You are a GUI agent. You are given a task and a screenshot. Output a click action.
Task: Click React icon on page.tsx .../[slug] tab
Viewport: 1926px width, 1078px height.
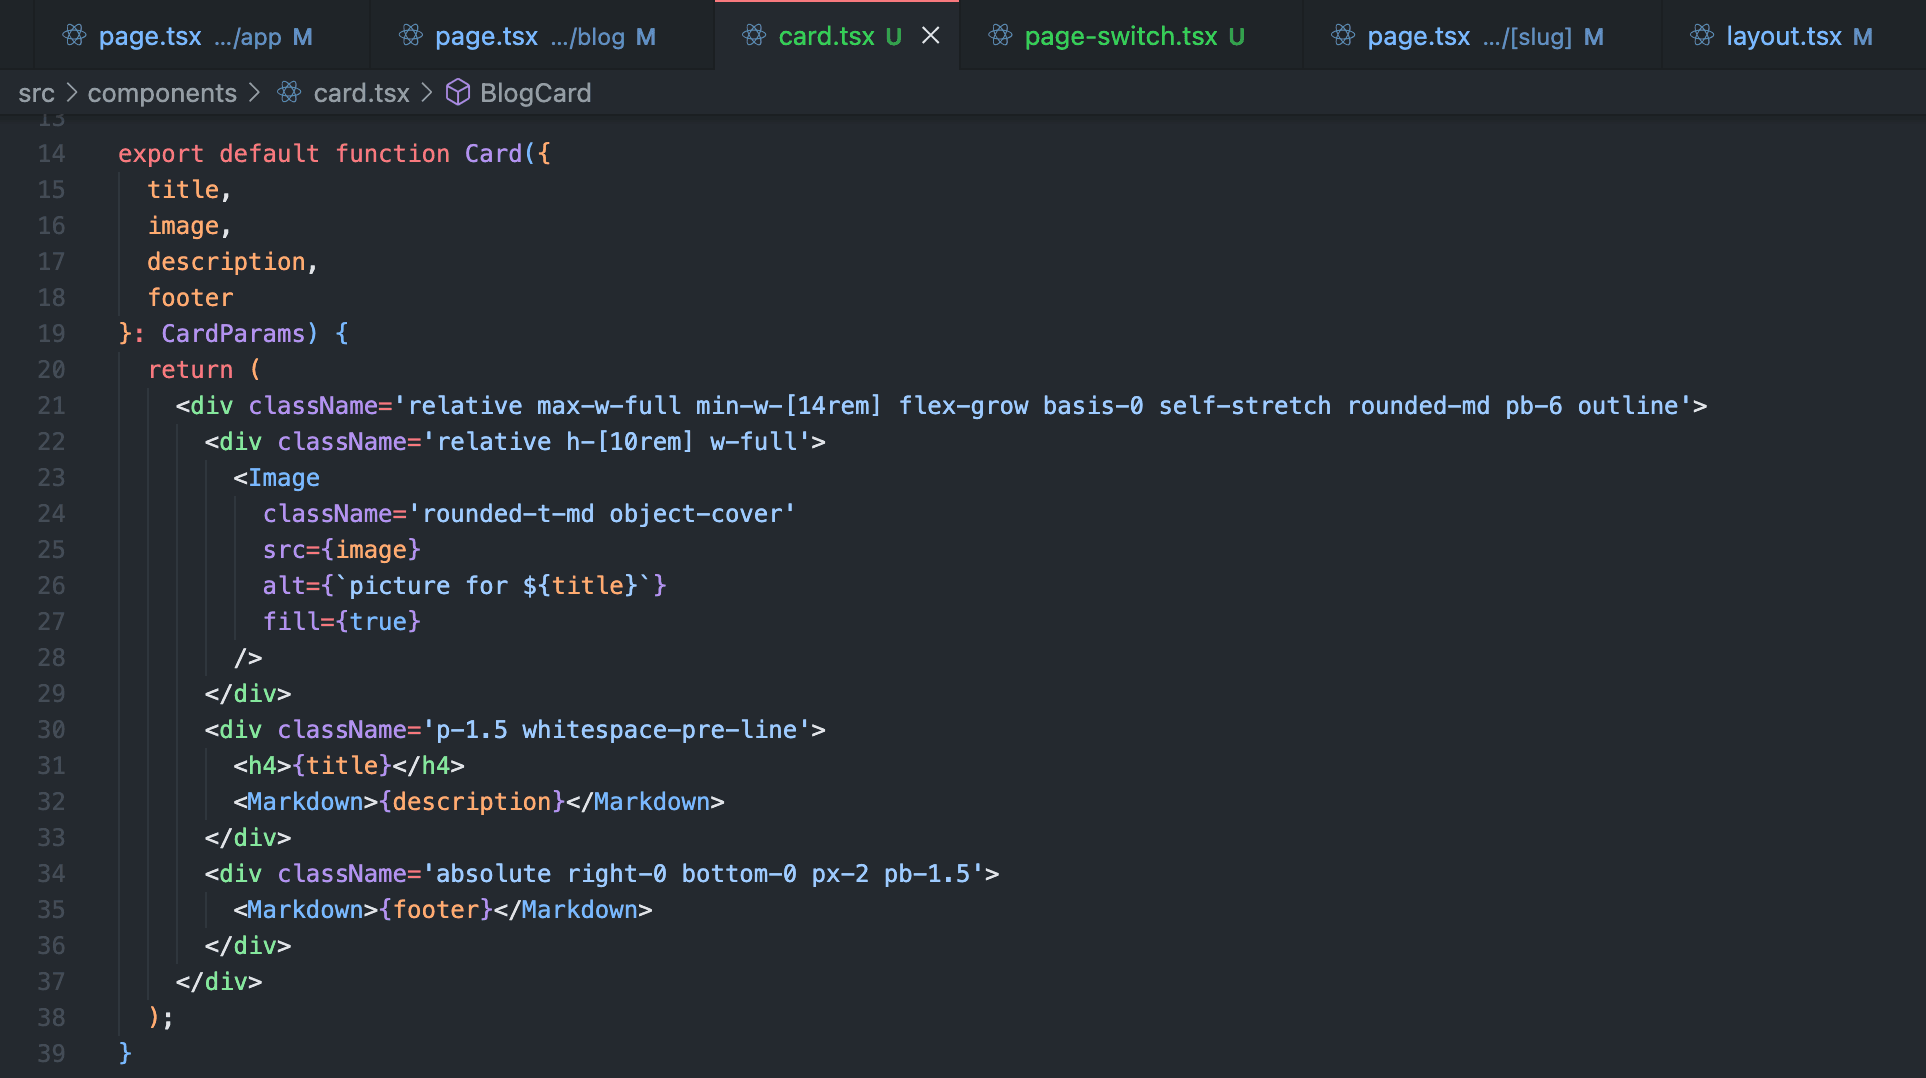pyautogui.click(x=1343, y=36)
